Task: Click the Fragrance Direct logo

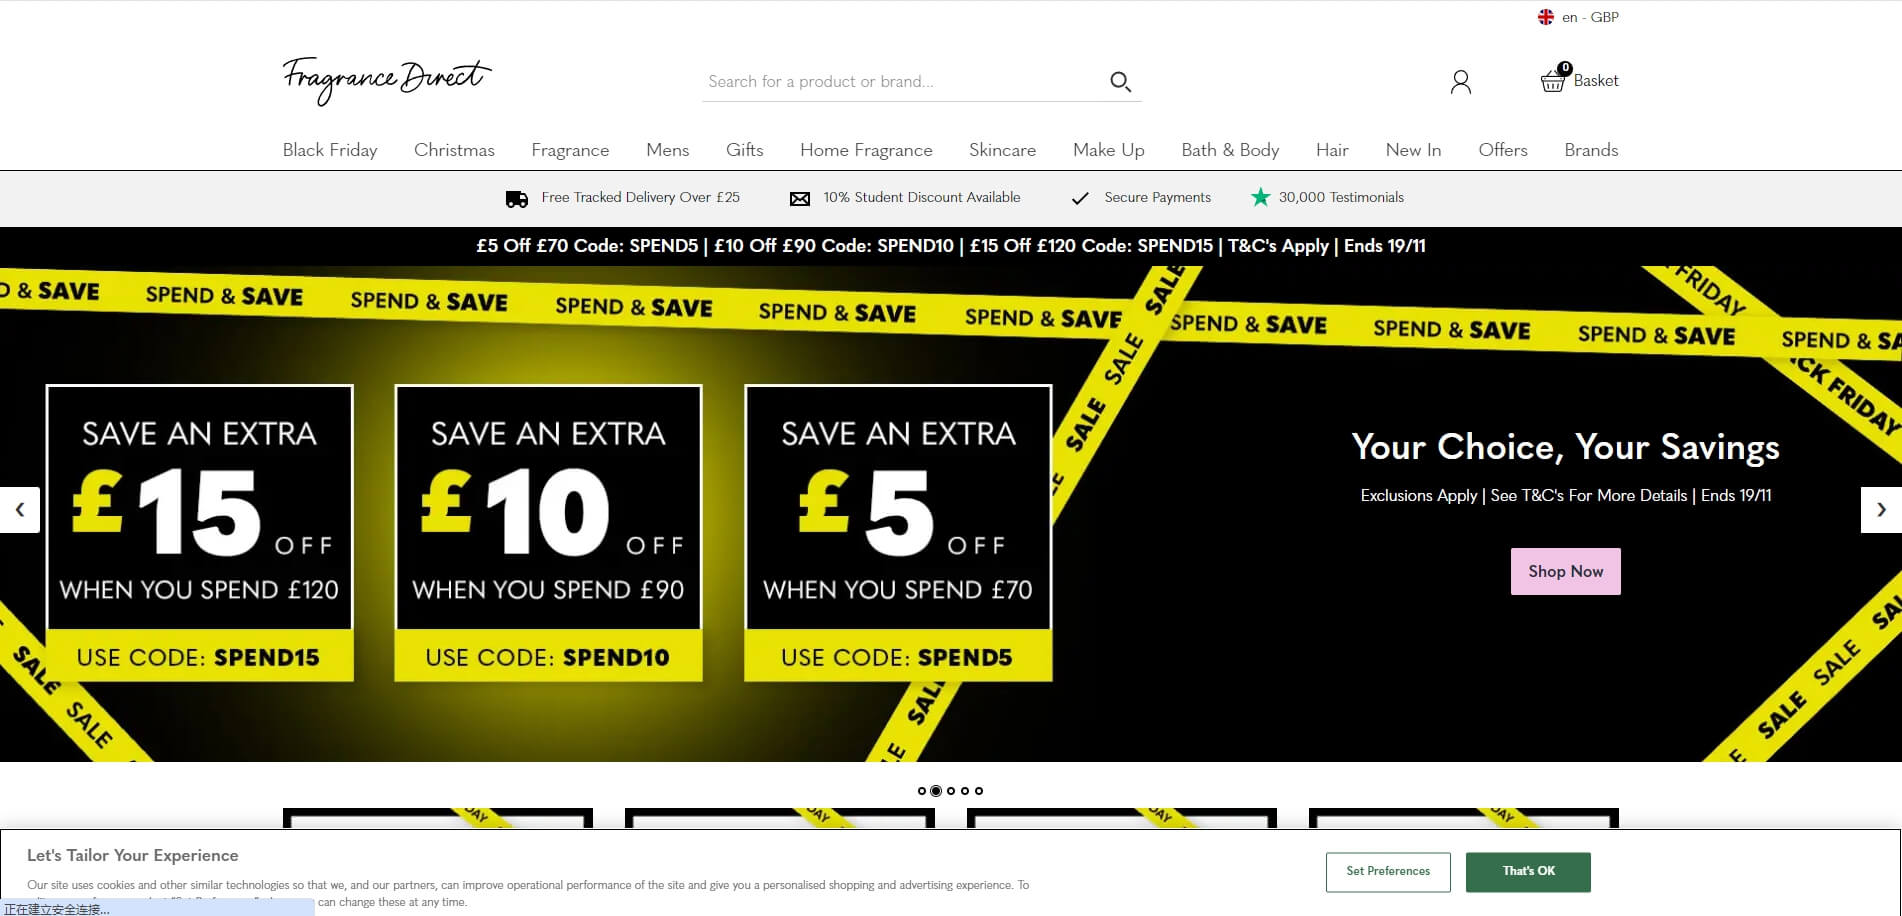Action: point(387,81)
